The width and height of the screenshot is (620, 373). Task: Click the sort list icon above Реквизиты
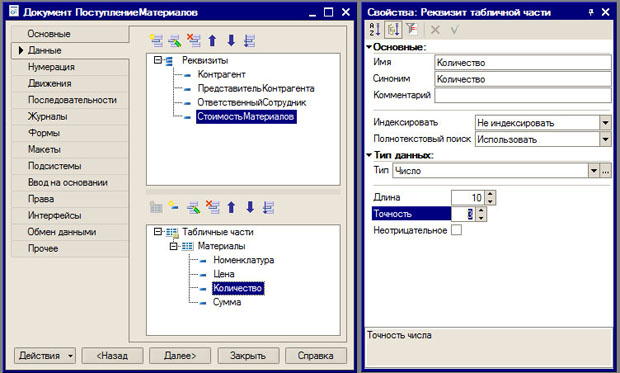coord(250,40)
